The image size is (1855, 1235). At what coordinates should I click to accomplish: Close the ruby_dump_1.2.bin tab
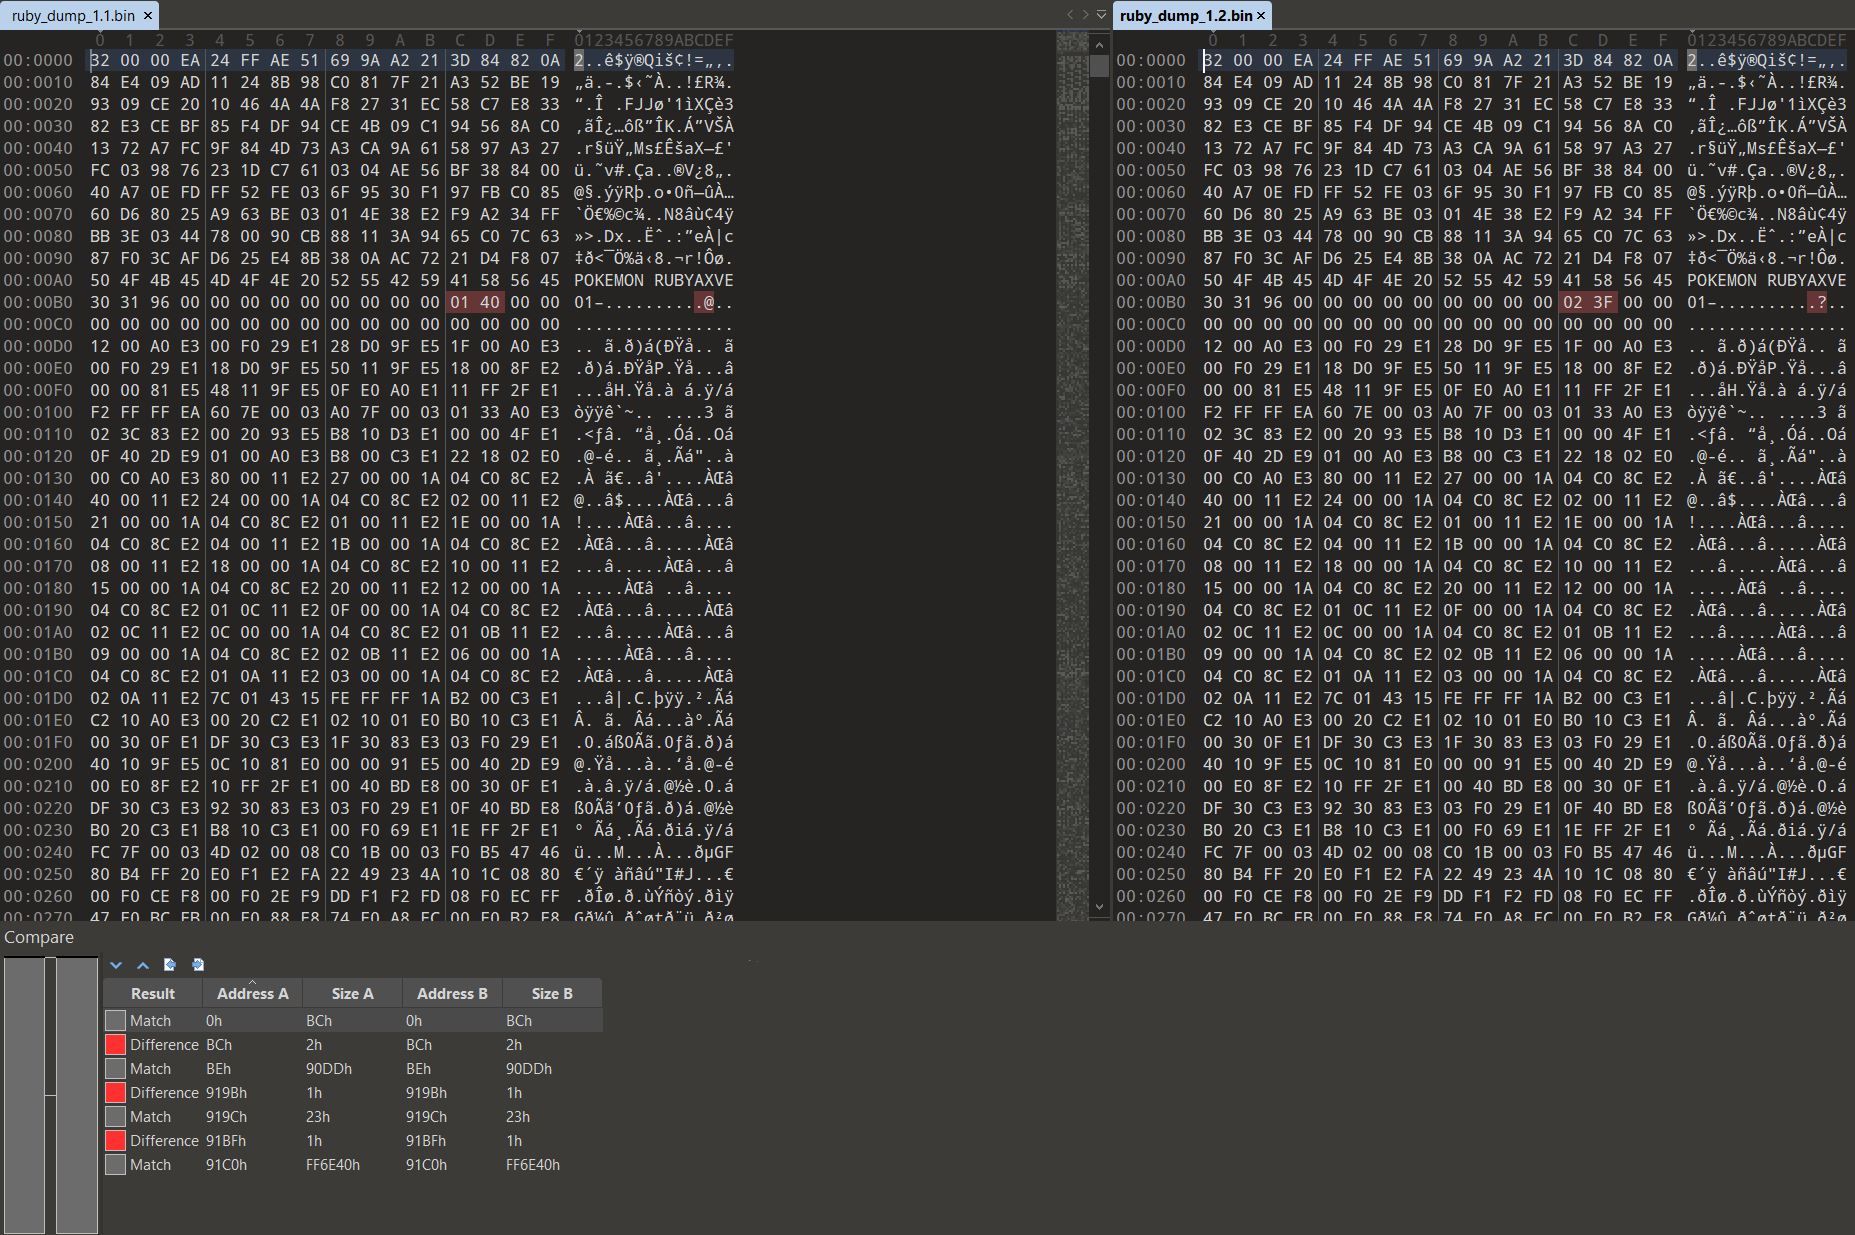(1261, 16)
